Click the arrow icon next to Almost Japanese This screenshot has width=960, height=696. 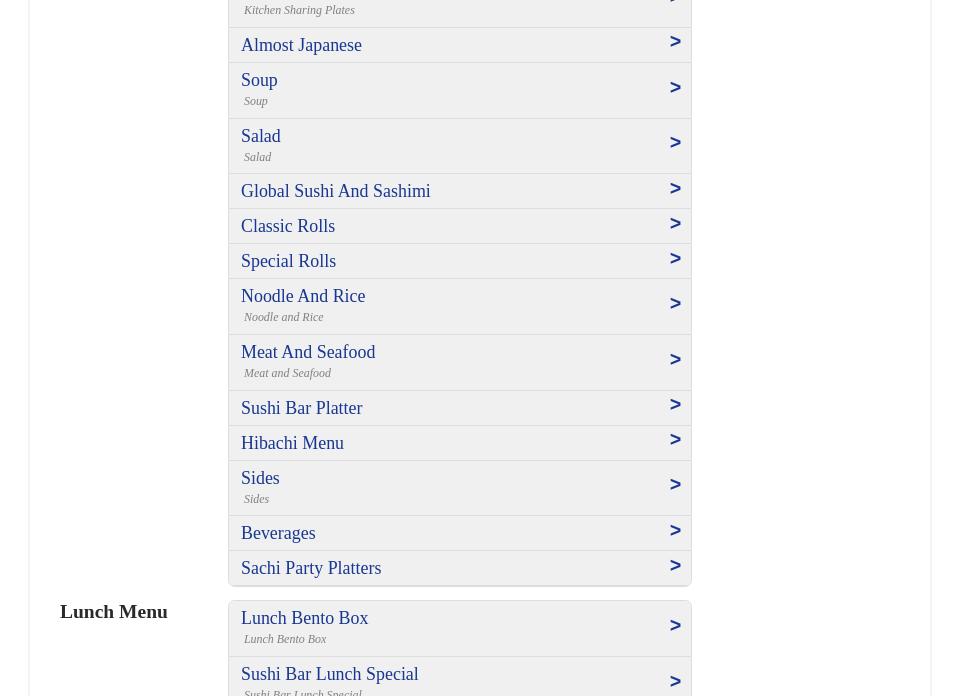tap(675, 42)
